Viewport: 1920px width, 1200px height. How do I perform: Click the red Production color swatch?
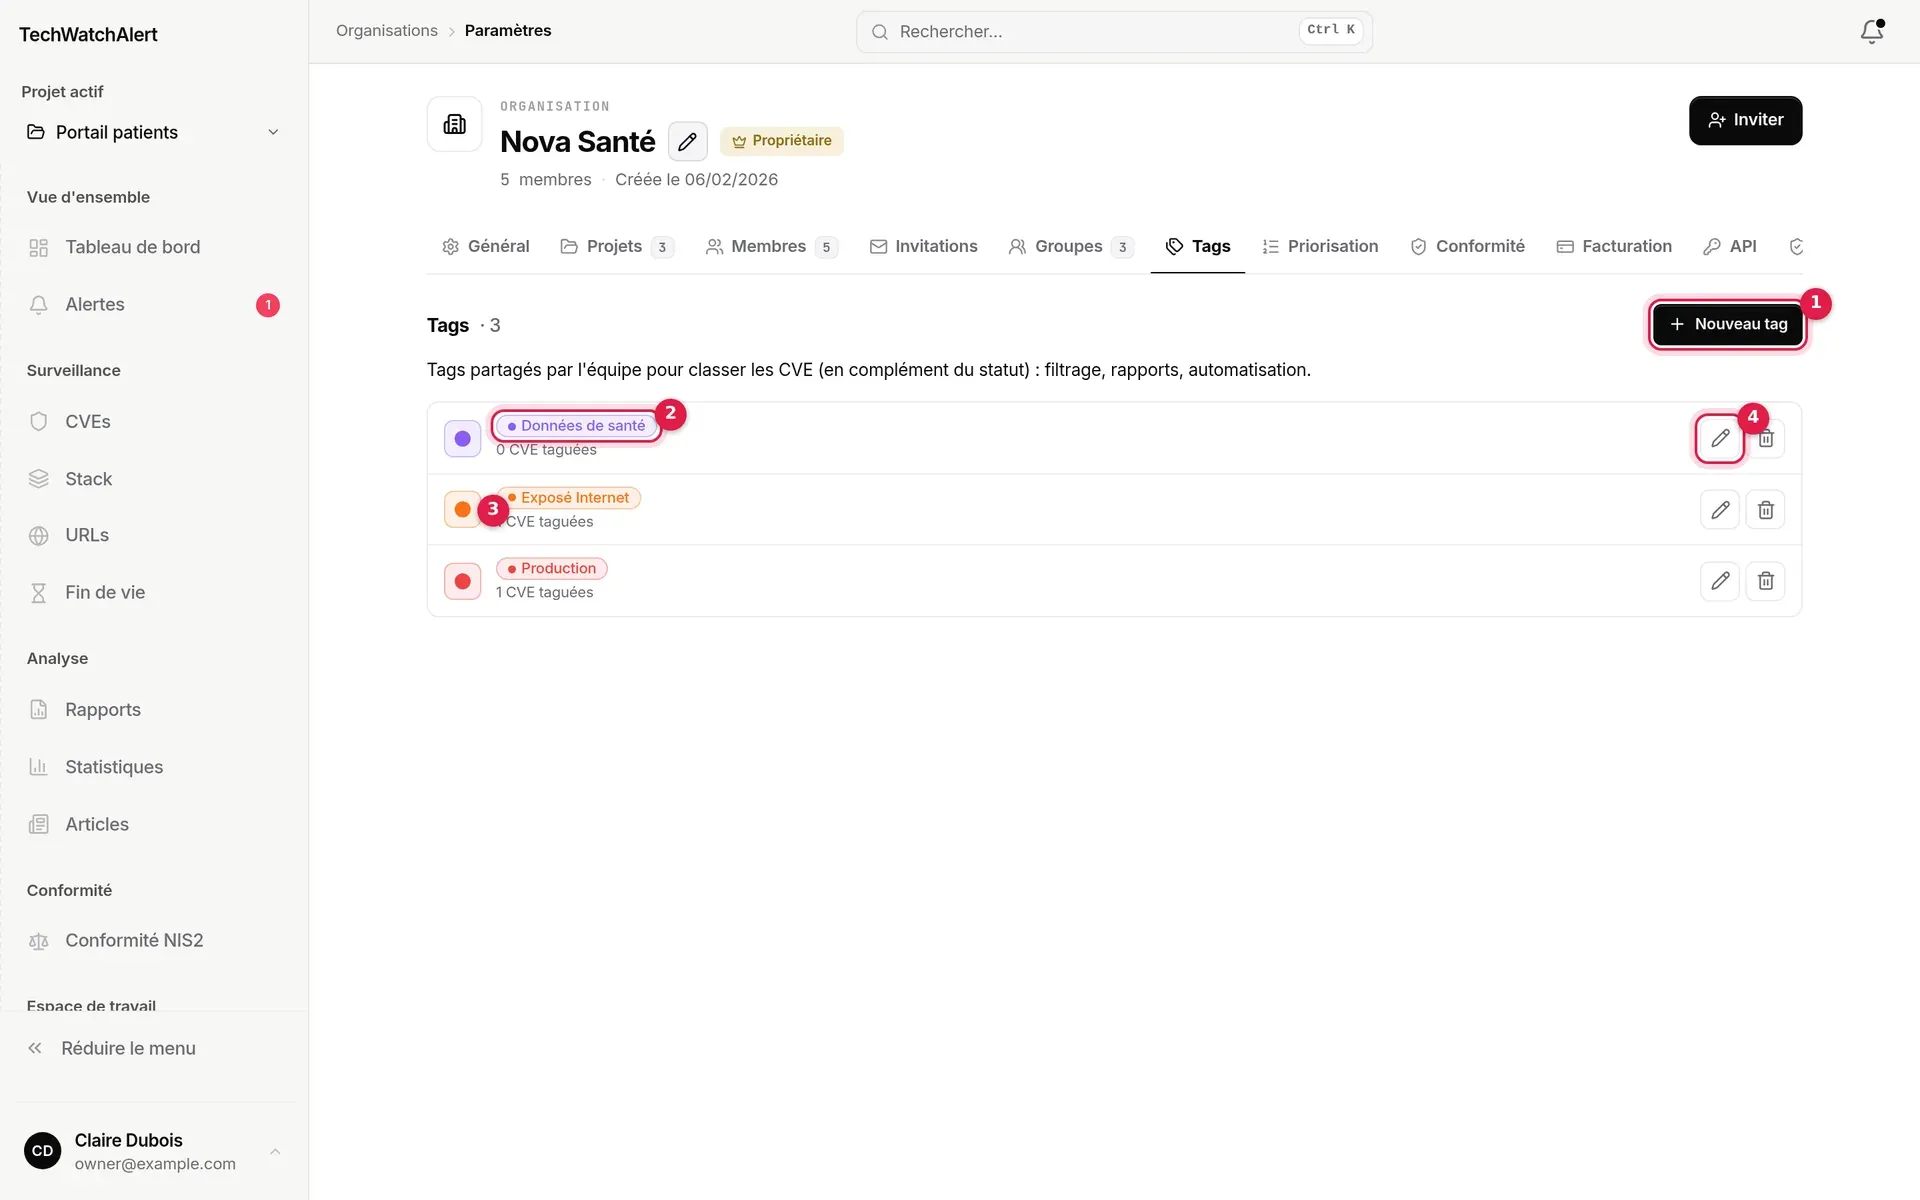[463, 581]
